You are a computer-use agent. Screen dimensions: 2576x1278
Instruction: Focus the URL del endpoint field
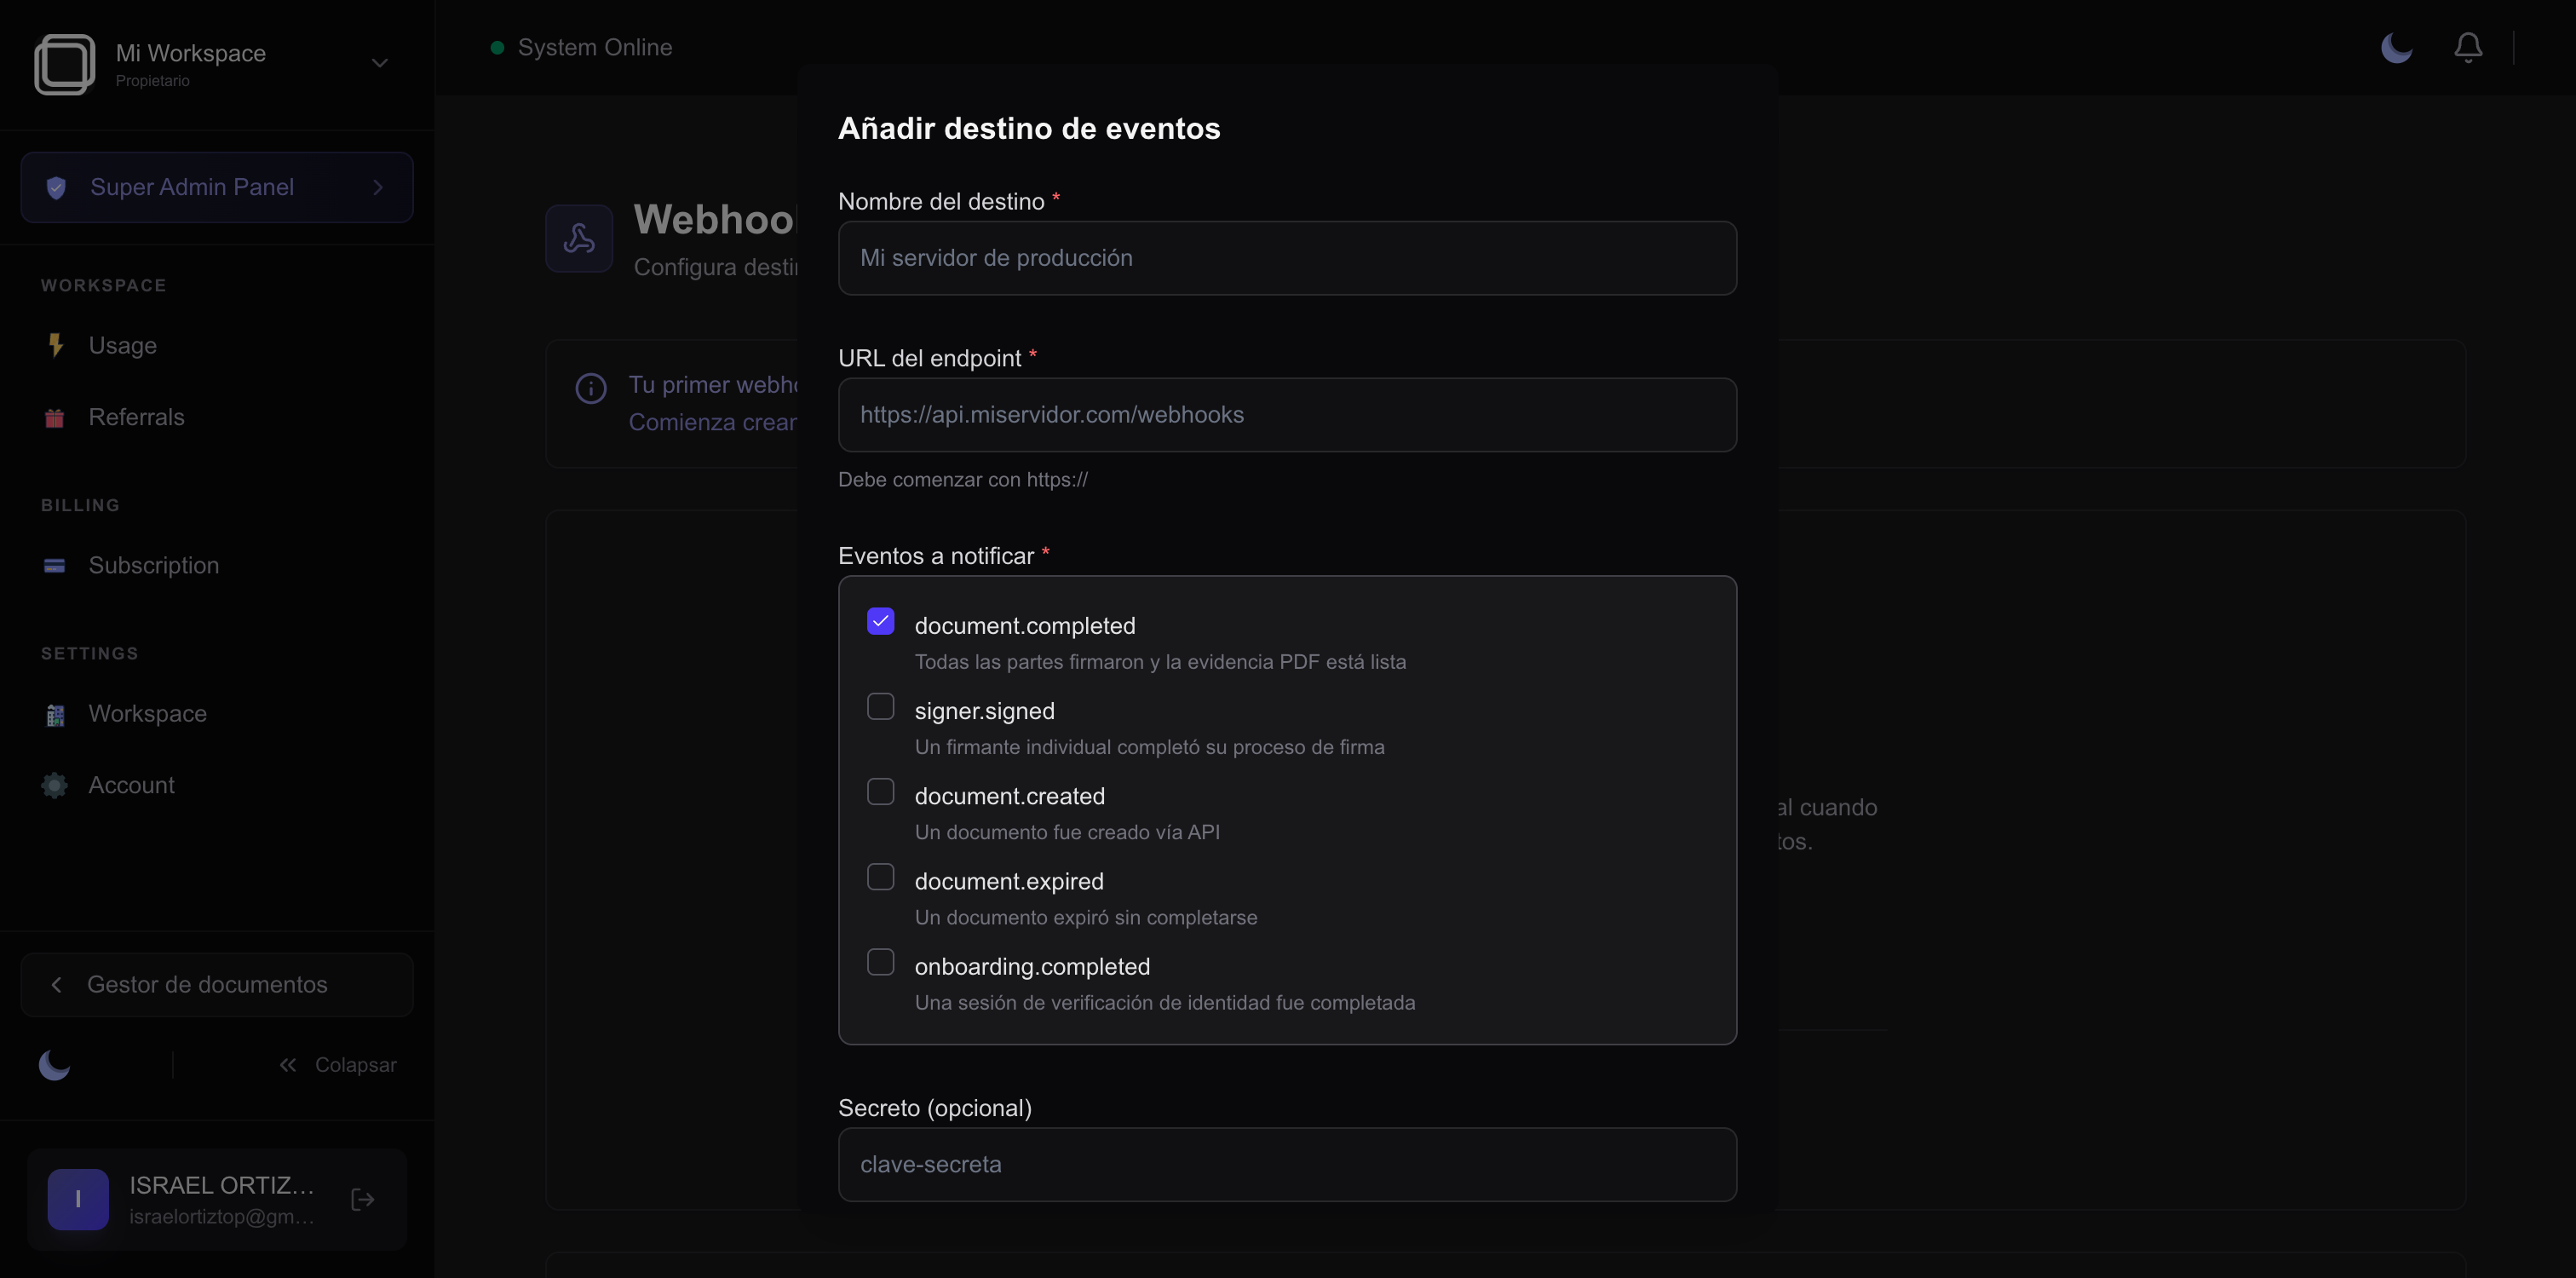pos(1287,415)
